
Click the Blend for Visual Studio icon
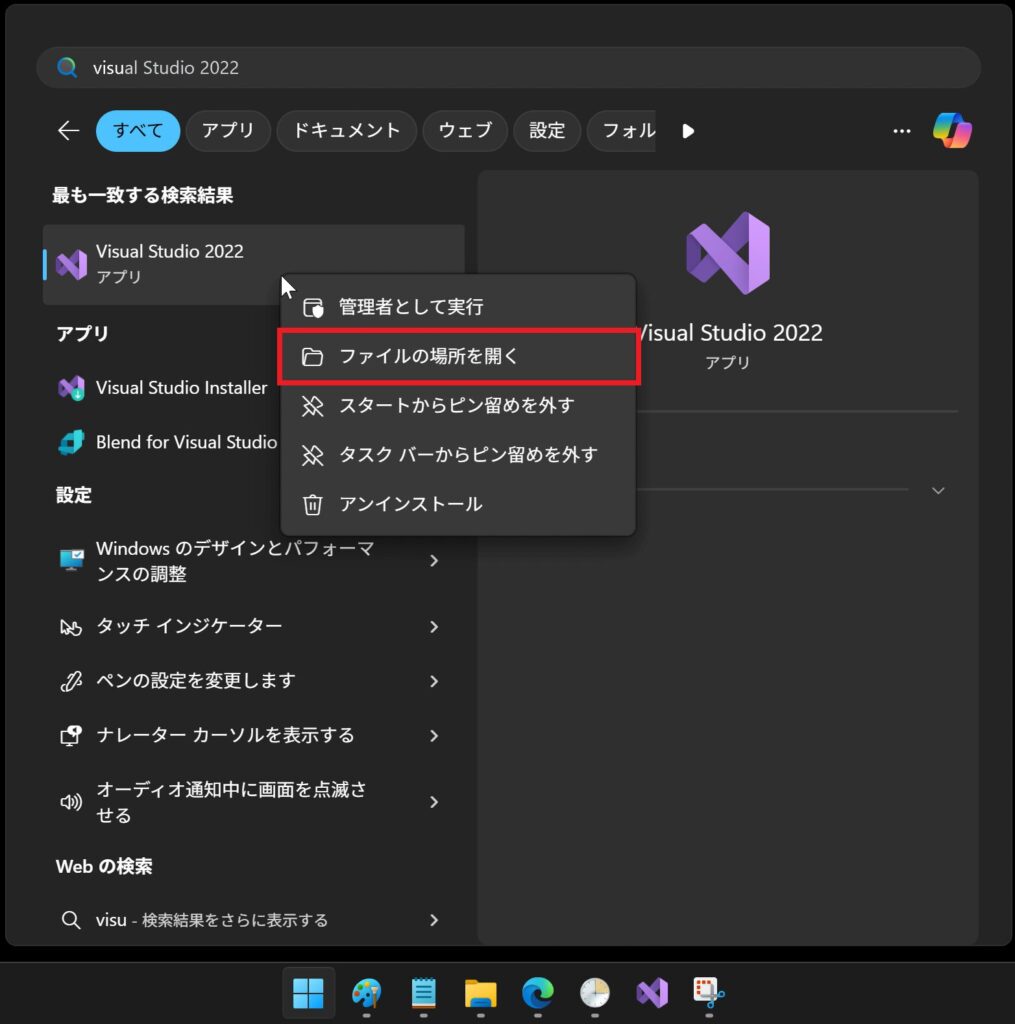tap(71, 442)
